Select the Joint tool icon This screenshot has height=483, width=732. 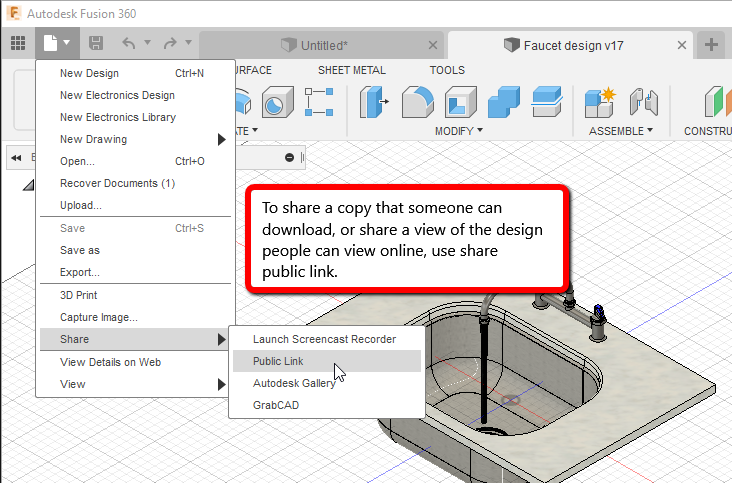click(x=643, y=102)
